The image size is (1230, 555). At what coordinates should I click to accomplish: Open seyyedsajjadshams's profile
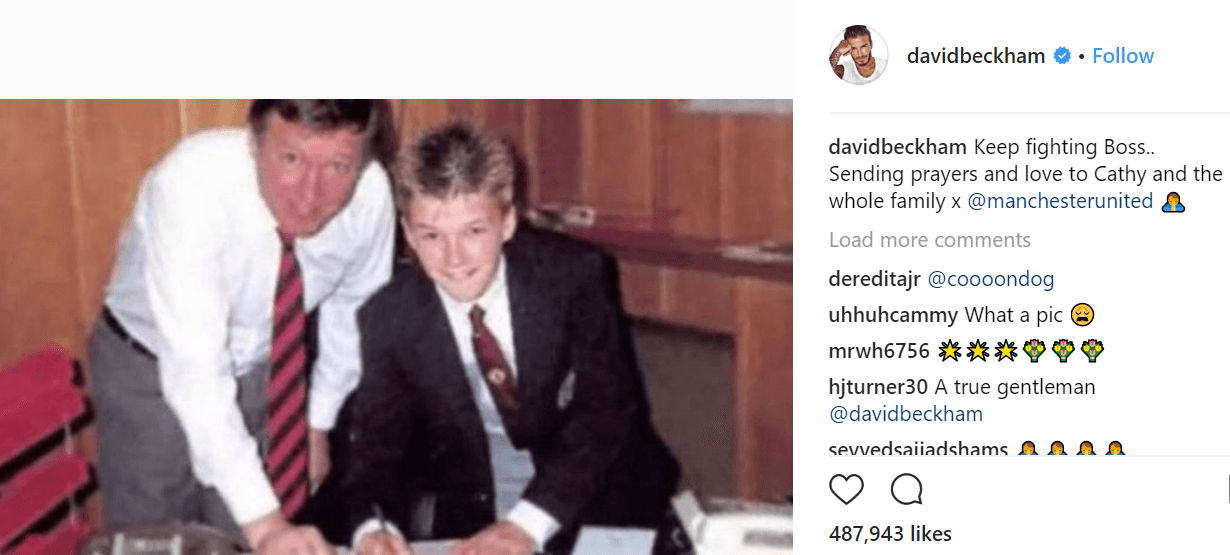click(x=918, y=449)
